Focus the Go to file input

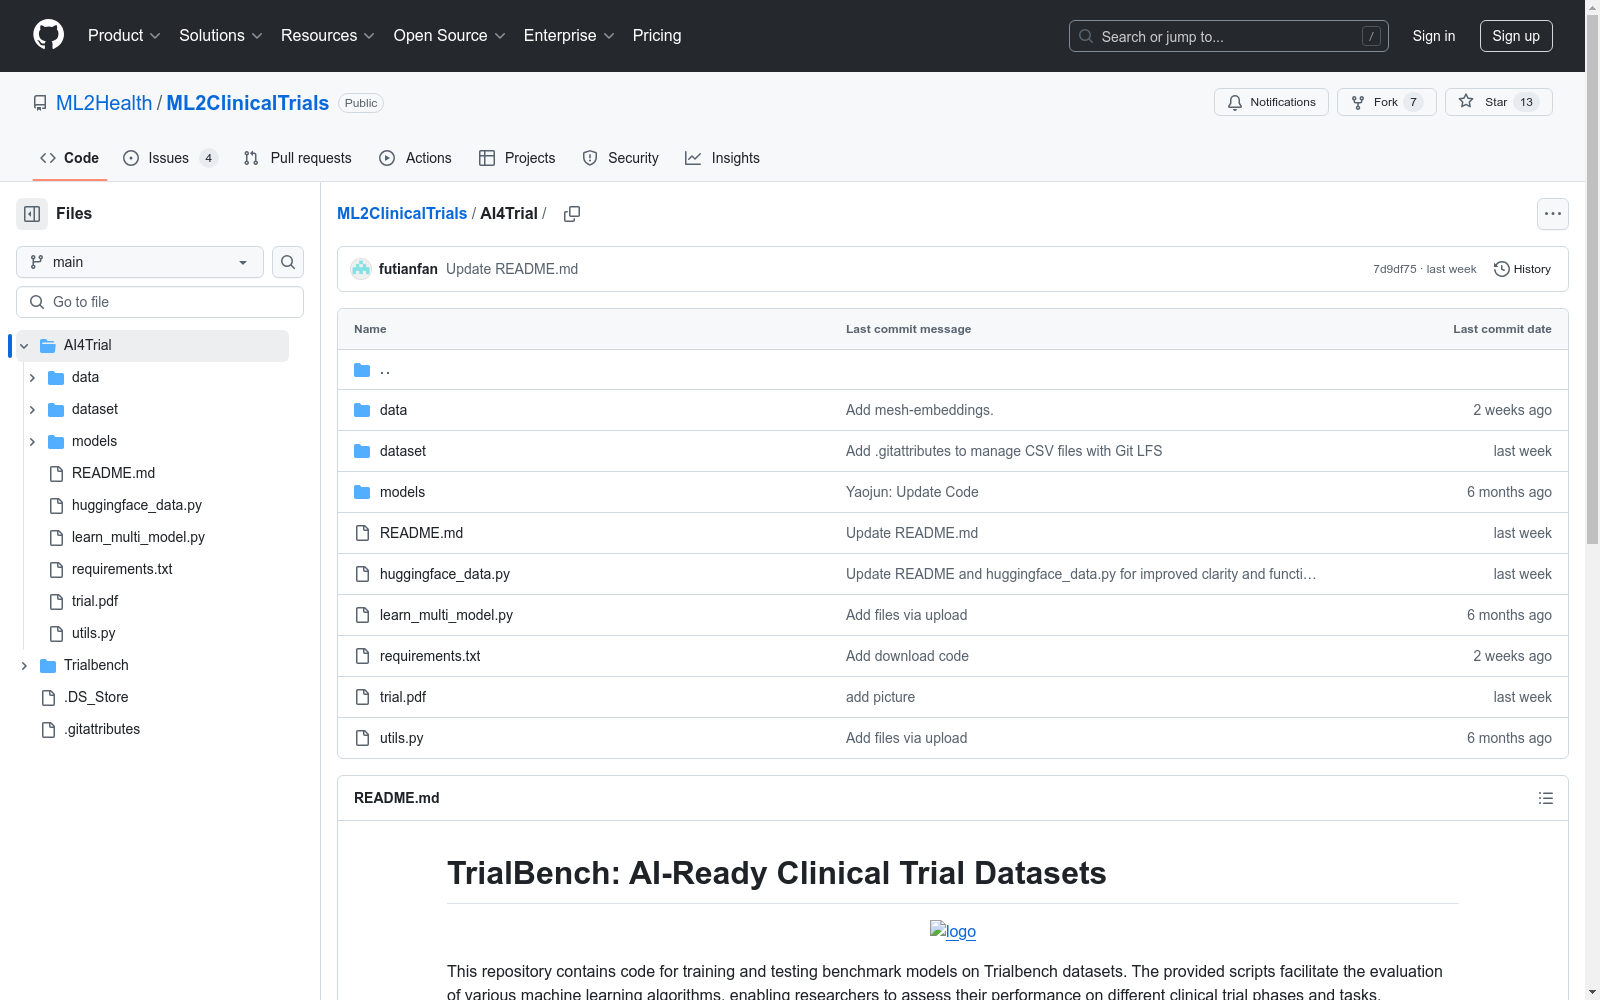[x=160, y=302]
